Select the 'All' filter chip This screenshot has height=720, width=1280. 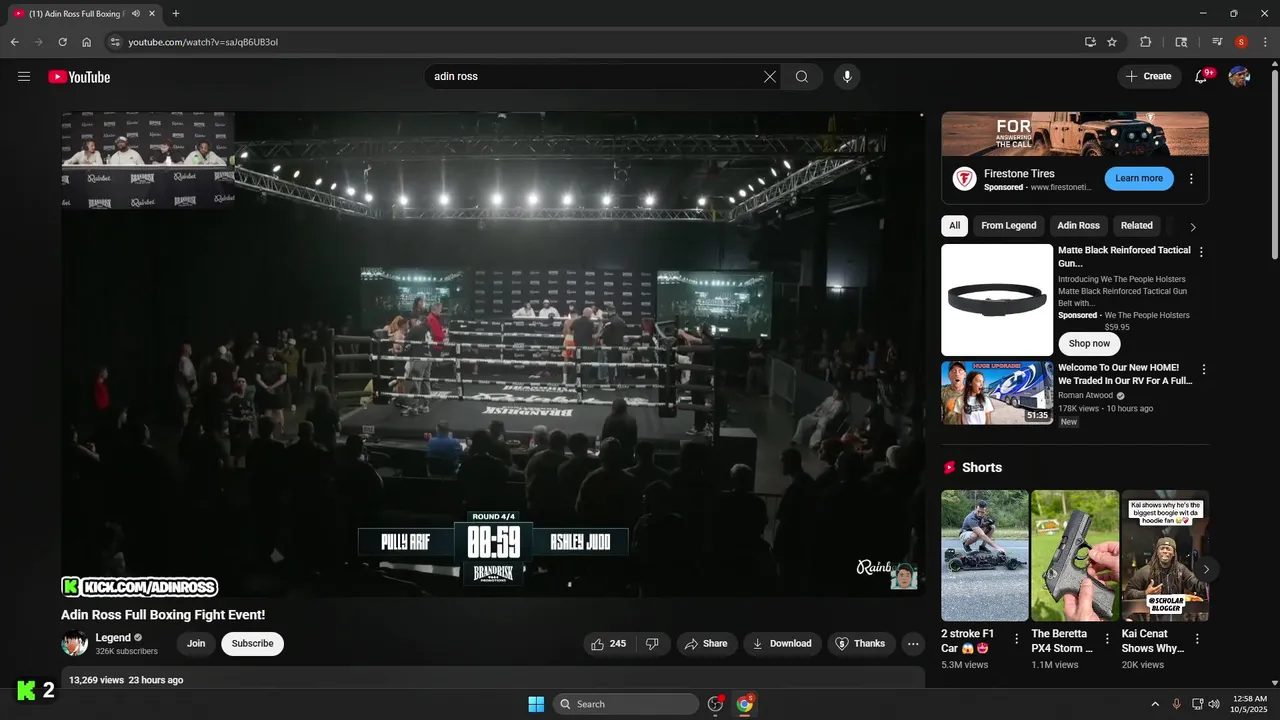click(954, 226)
